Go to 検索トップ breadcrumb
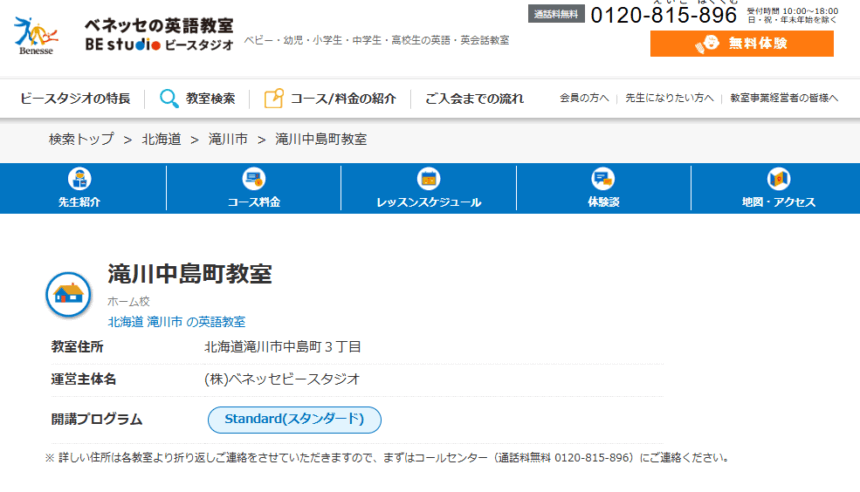 pos(81,139)
